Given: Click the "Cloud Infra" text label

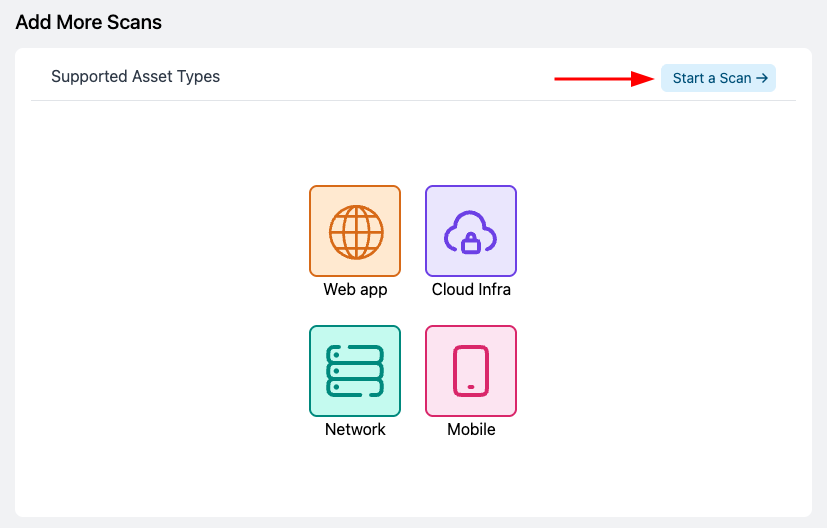Looking at the screenshot, I should pos(471,290).
